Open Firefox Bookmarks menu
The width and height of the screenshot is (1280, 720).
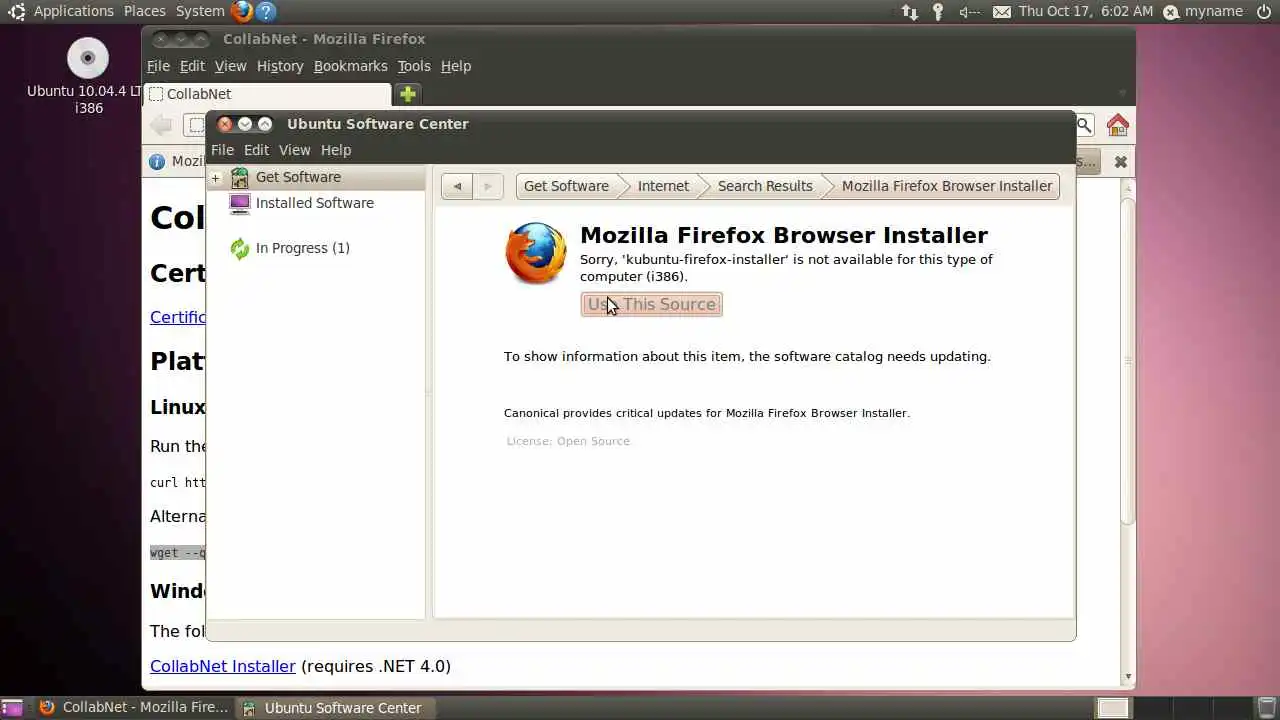pos(350,66)
